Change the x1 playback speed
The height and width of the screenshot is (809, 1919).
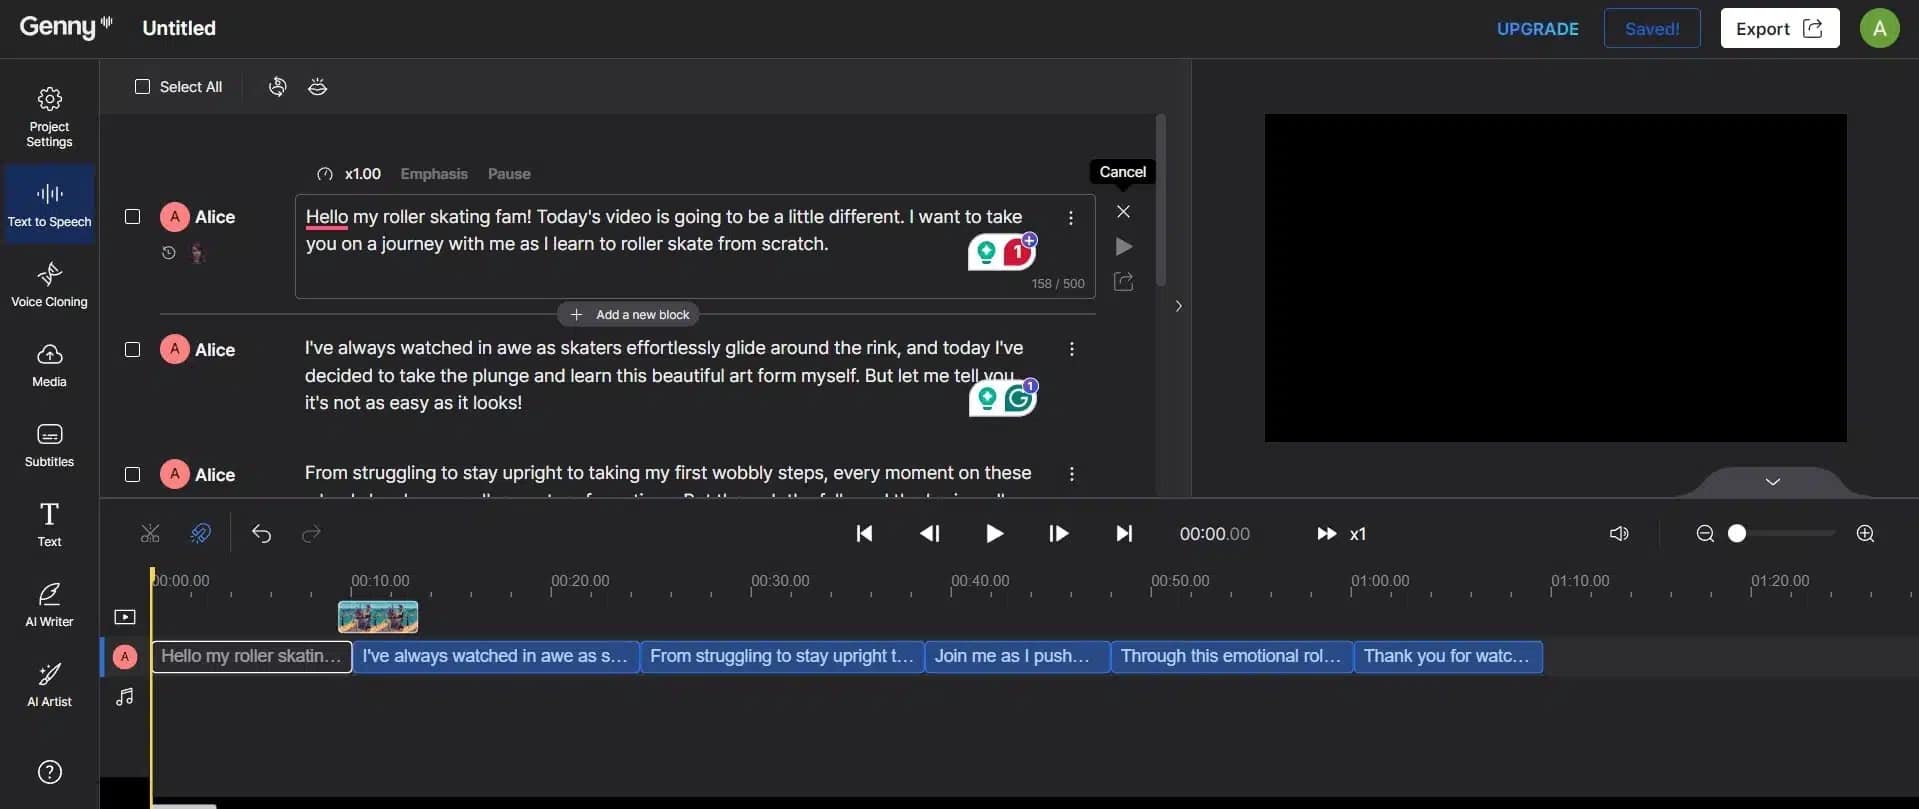click(1341, 534)
